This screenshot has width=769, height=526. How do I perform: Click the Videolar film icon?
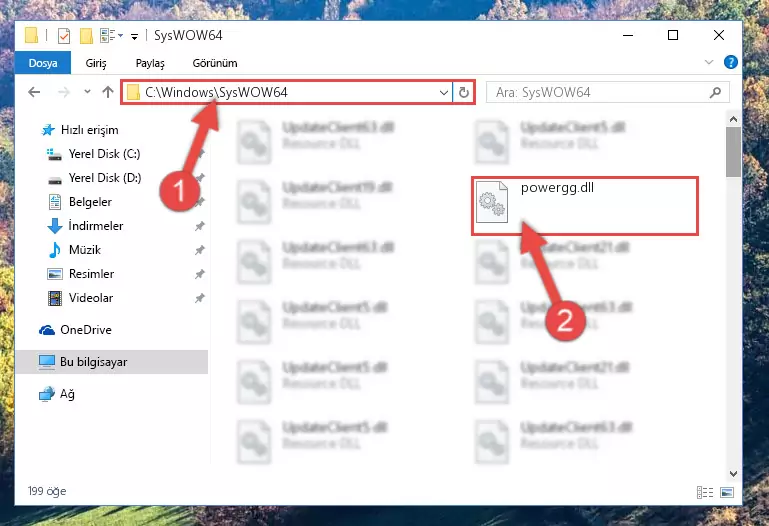click(55, 298)
